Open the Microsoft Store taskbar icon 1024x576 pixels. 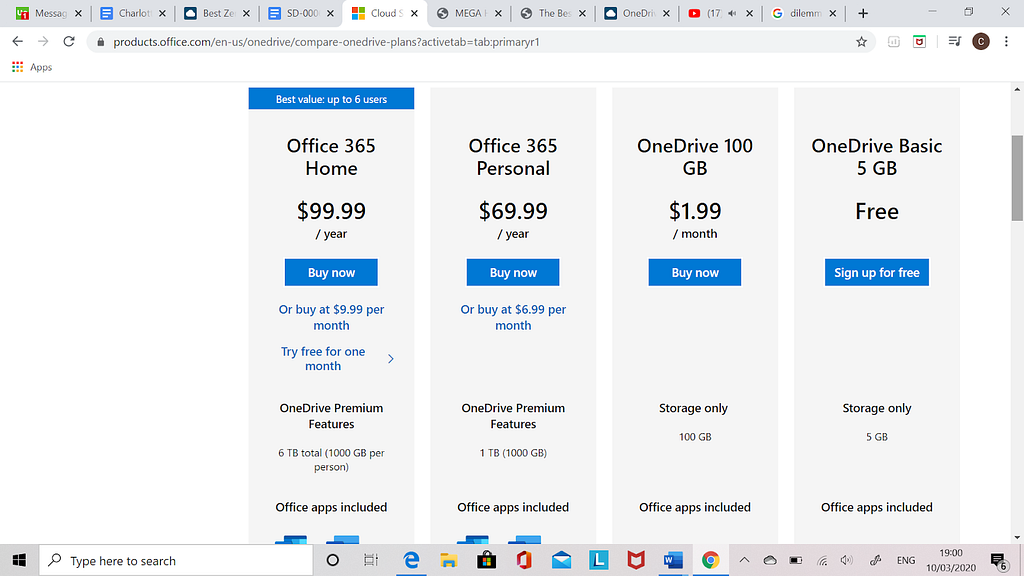pyautogui.click(x=487, y=560)
